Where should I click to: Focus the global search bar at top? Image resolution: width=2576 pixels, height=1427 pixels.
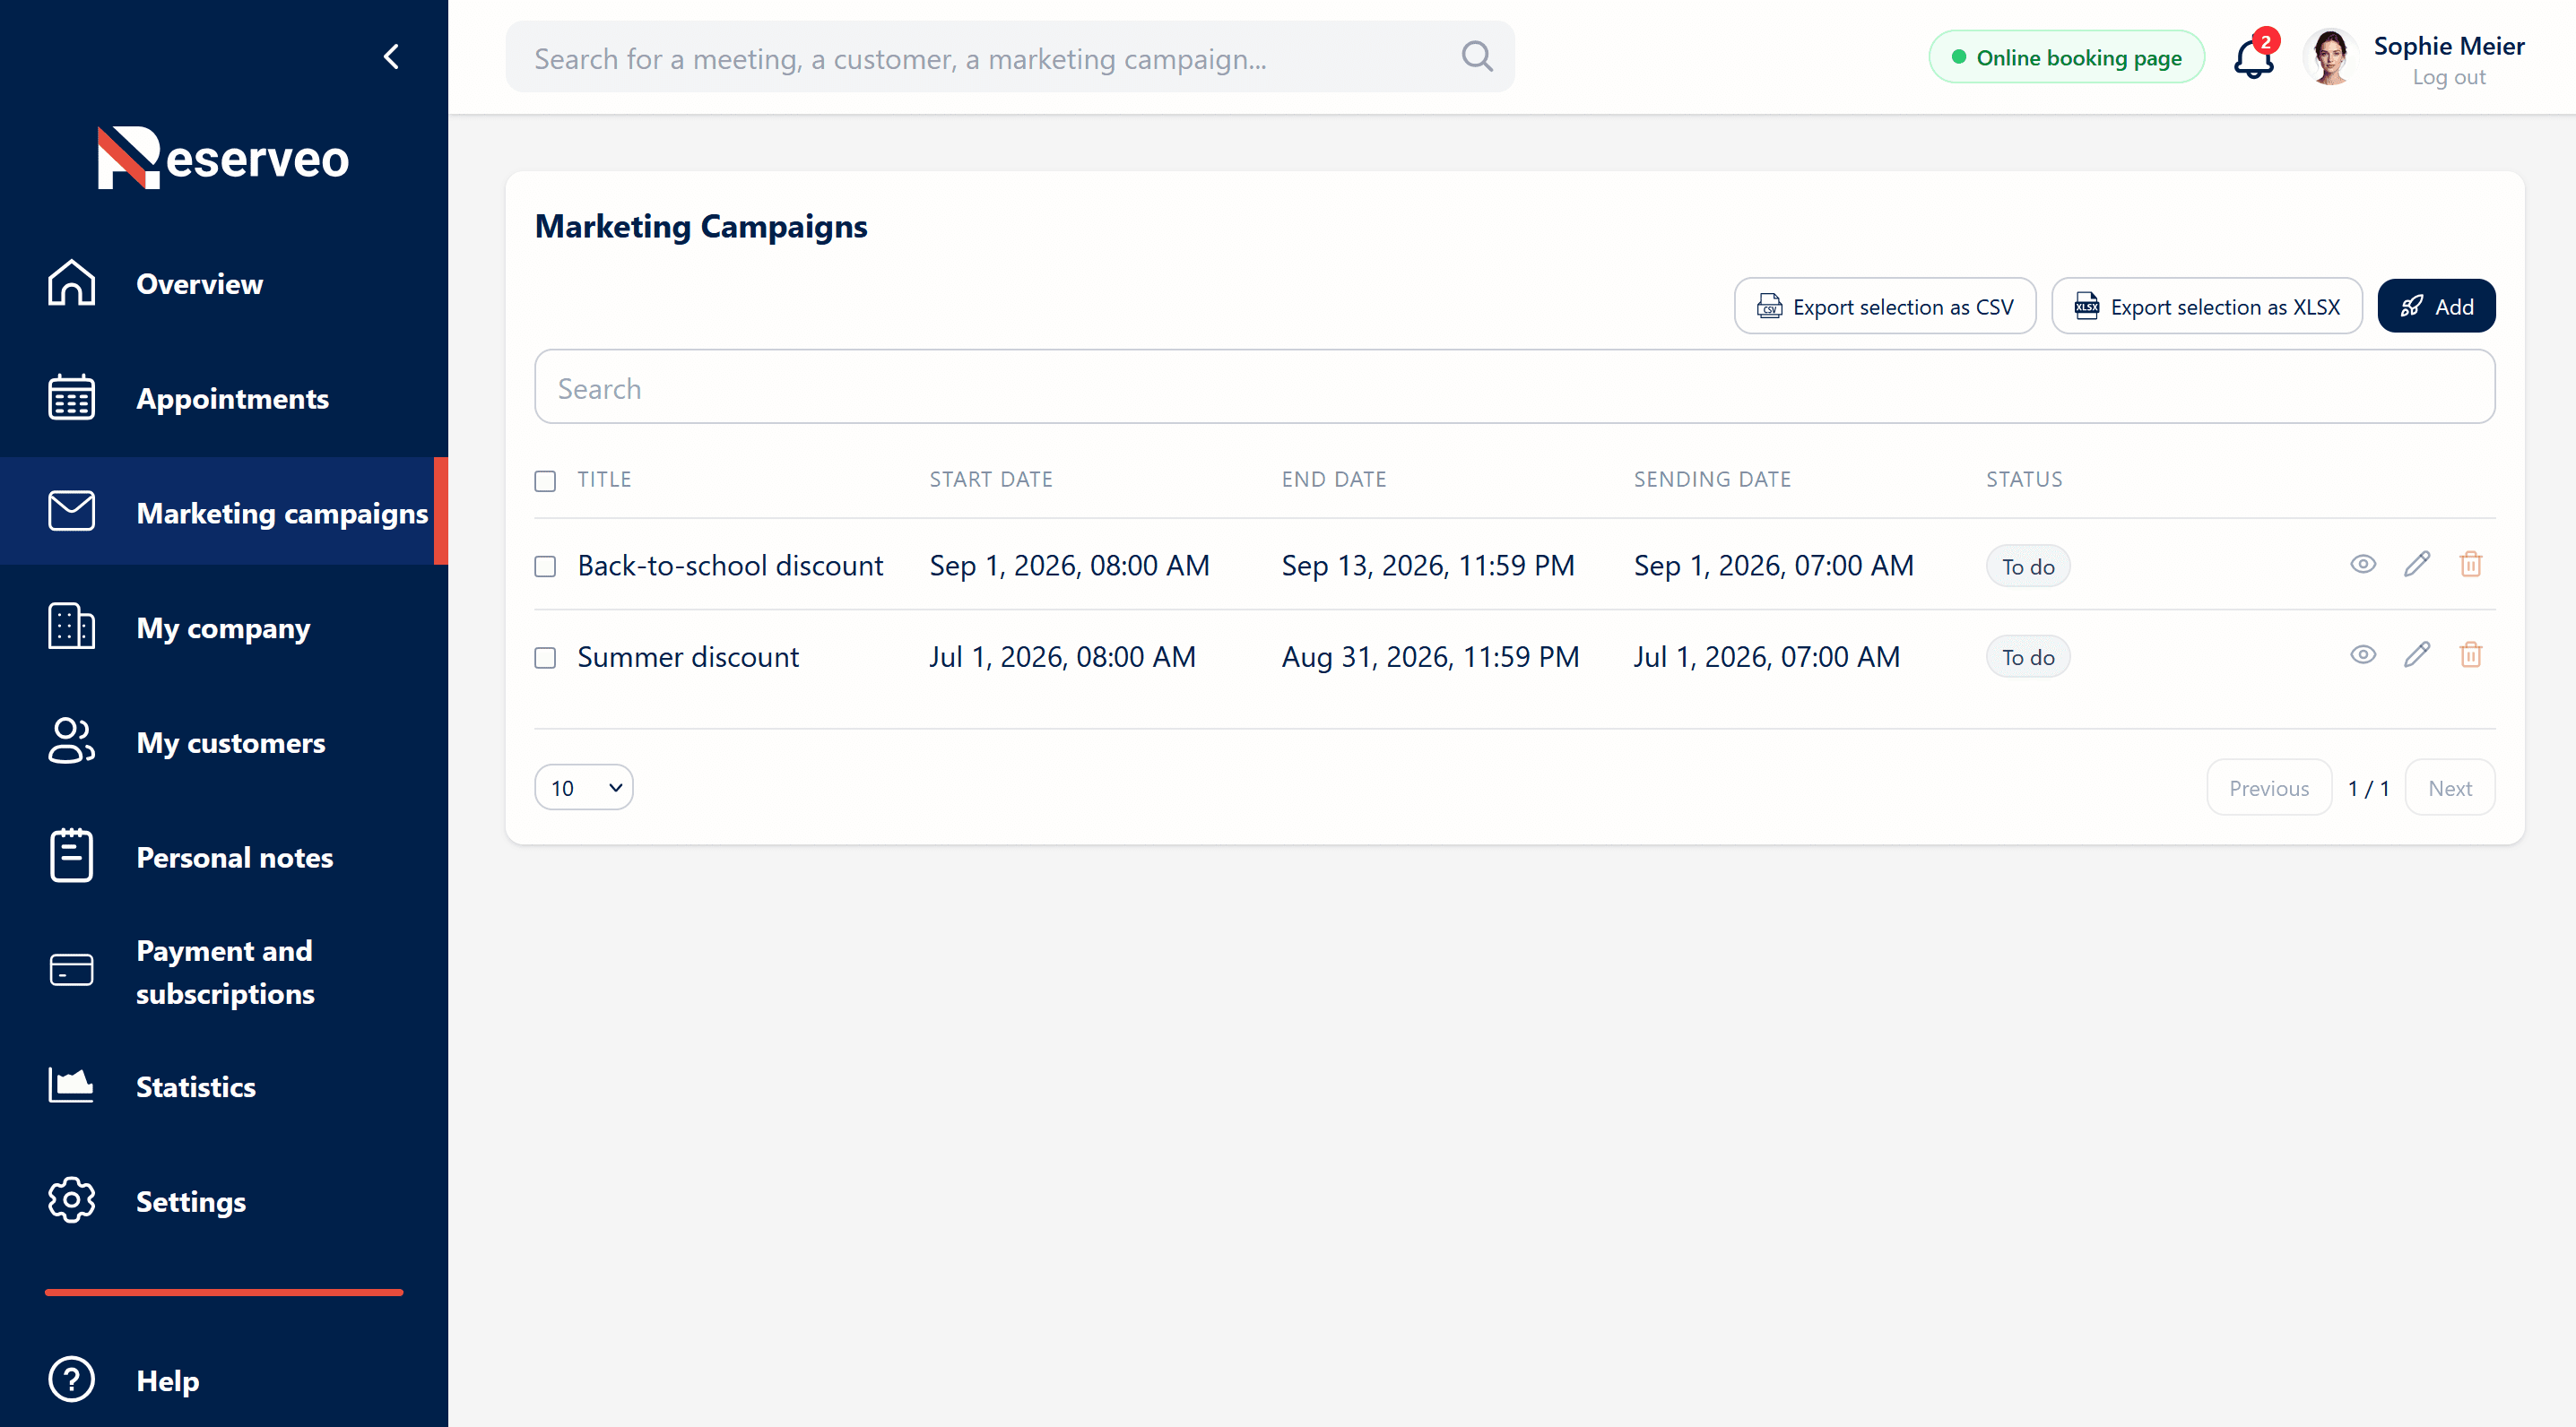(1010, 57)
